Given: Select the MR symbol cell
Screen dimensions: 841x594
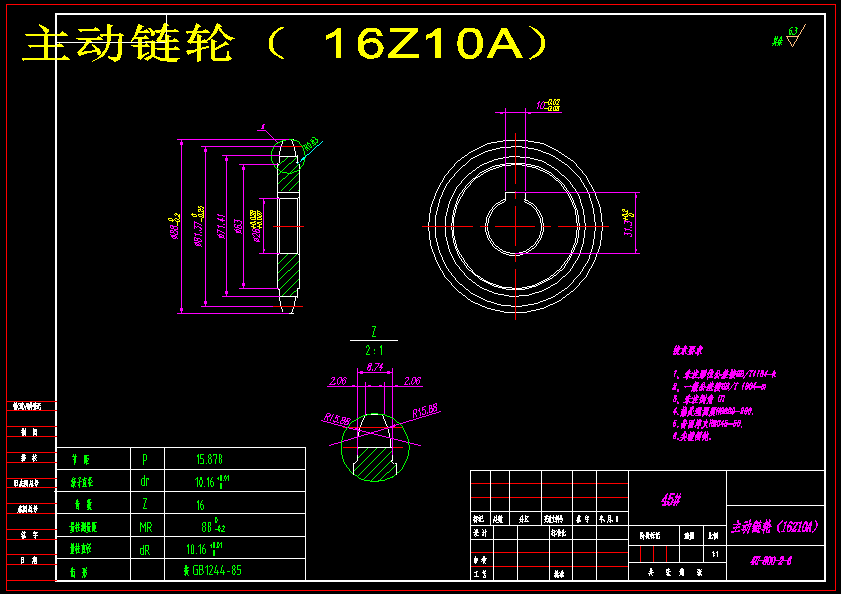Looking at the screenshot, I should [x=145, y=527].
